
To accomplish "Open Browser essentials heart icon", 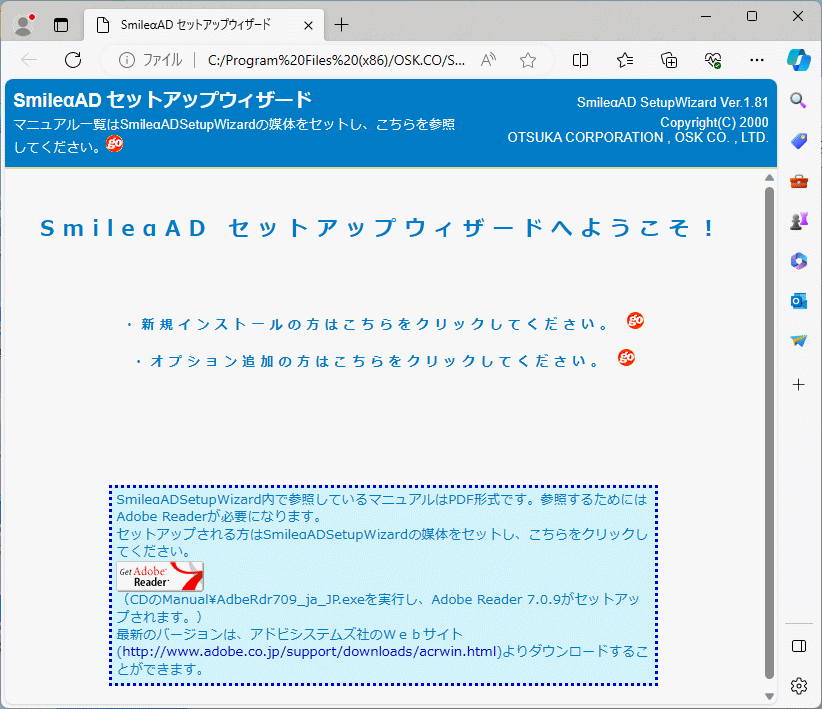I will (713, 60).
